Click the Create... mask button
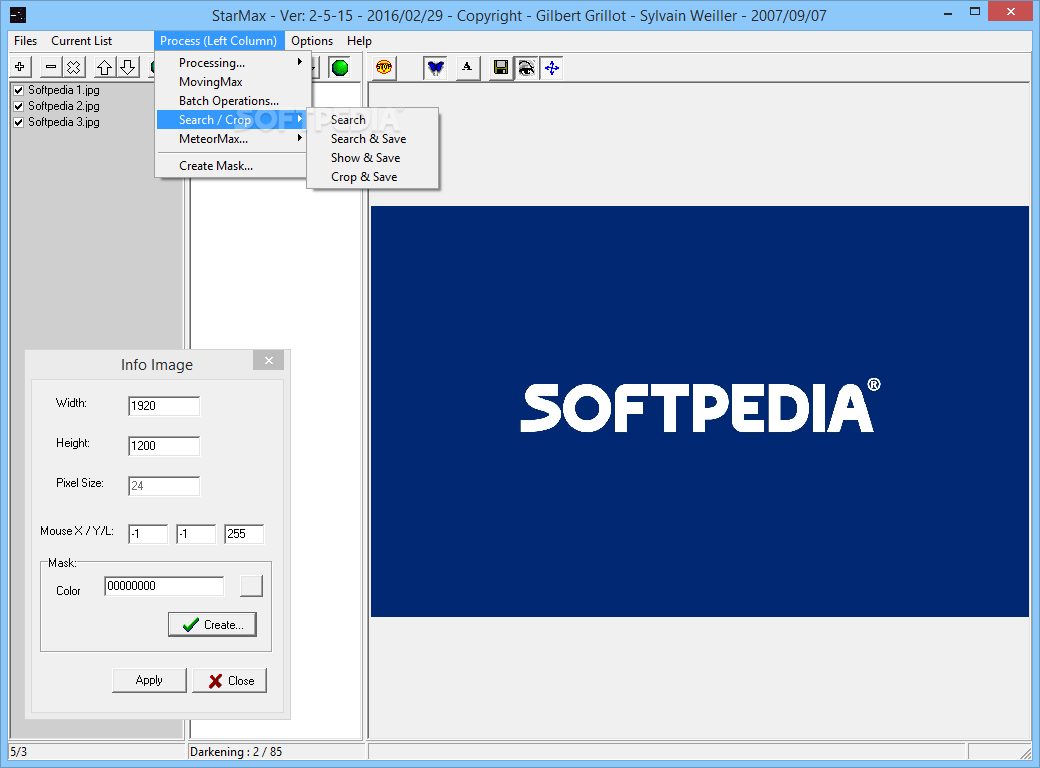 coord(212,625)
